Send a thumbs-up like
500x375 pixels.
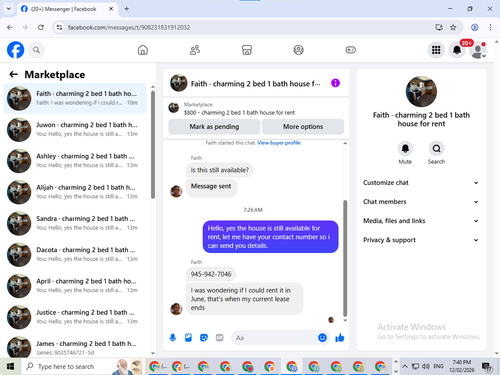point(340,338)
